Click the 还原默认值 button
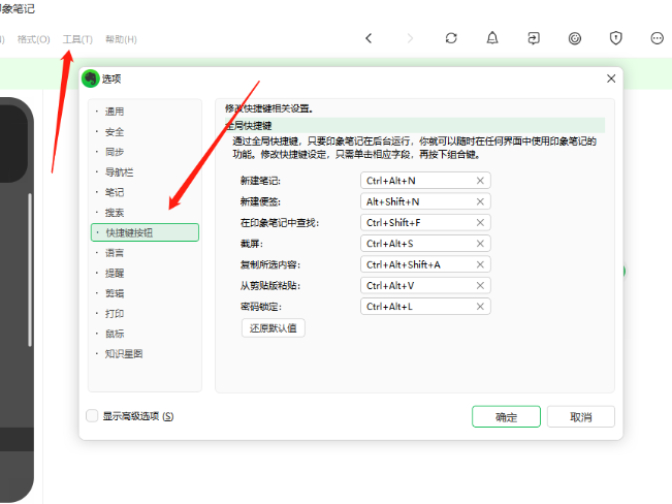Viewport: 672px width, 504px height. [x=273, y=328]
